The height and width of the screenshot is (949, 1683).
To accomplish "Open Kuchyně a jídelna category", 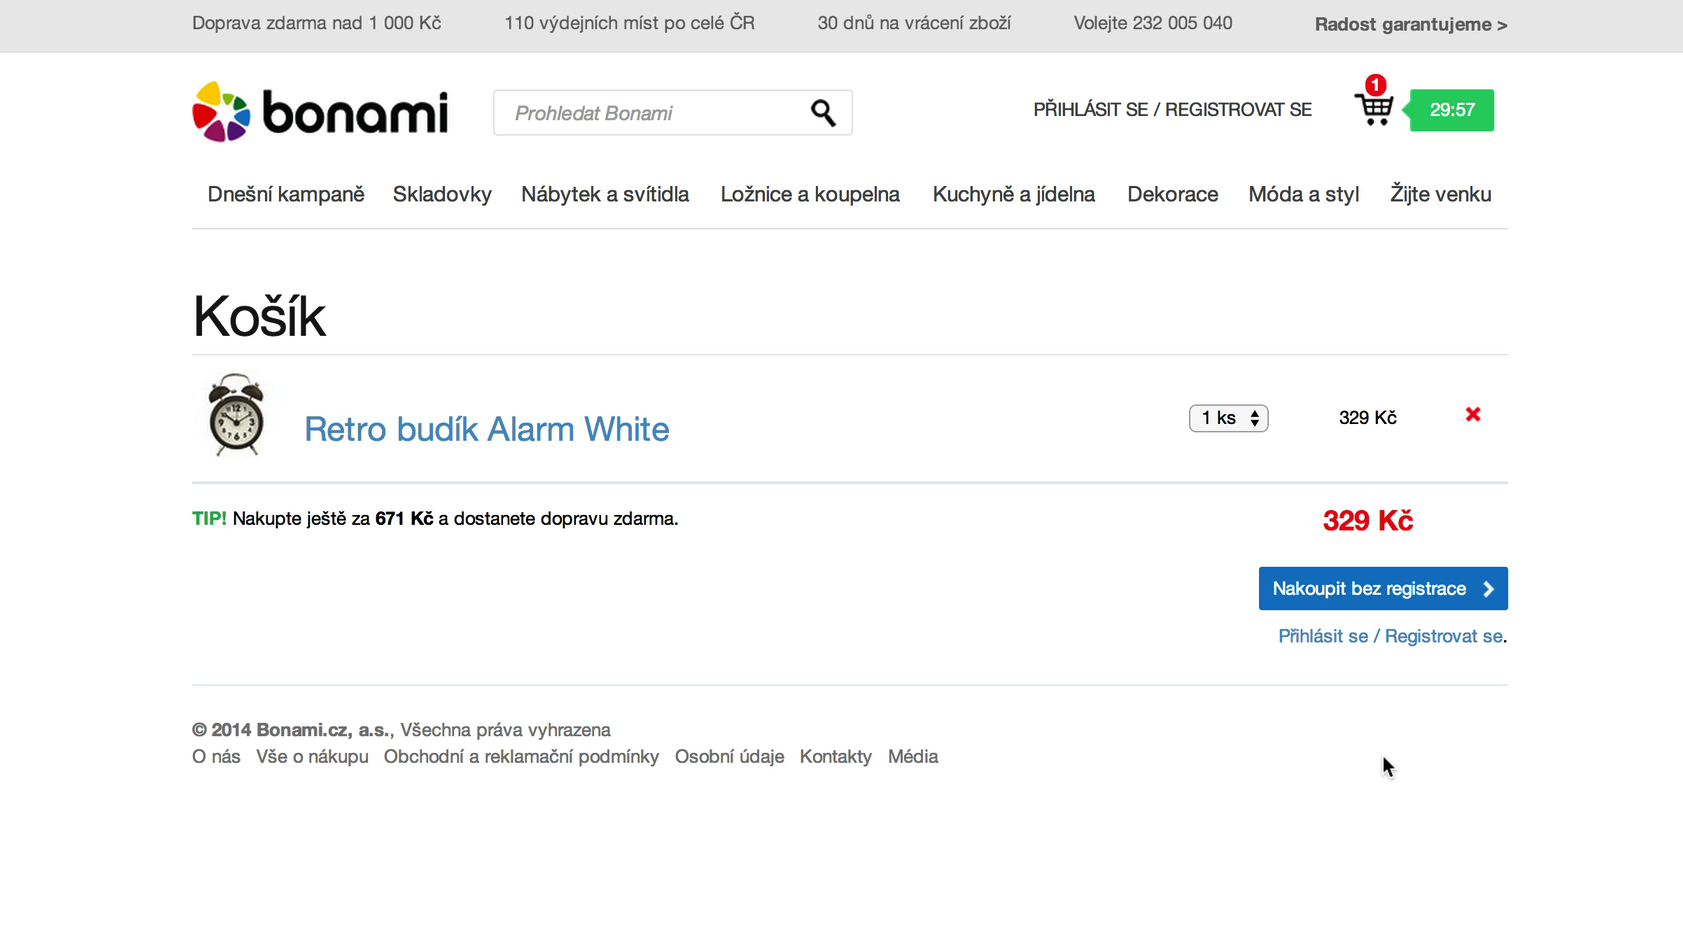I will pos(1014,194).
